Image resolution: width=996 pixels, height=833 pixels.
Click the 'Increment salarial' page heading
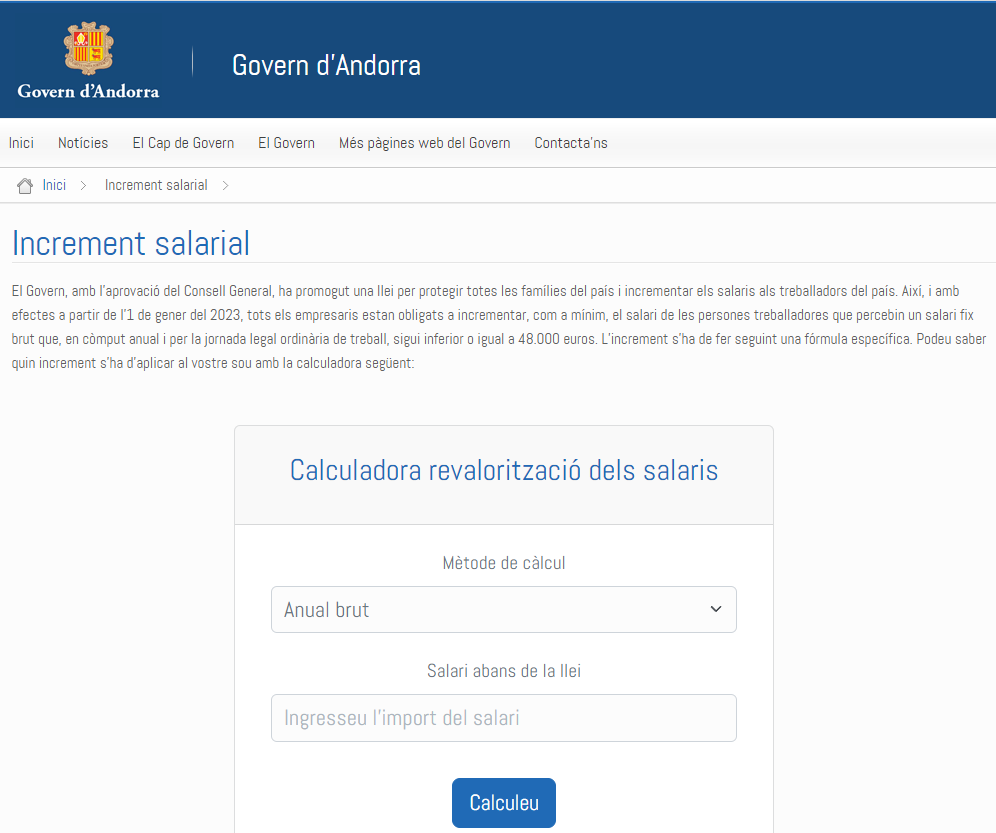pyautogui.click(x=131, y=244)
